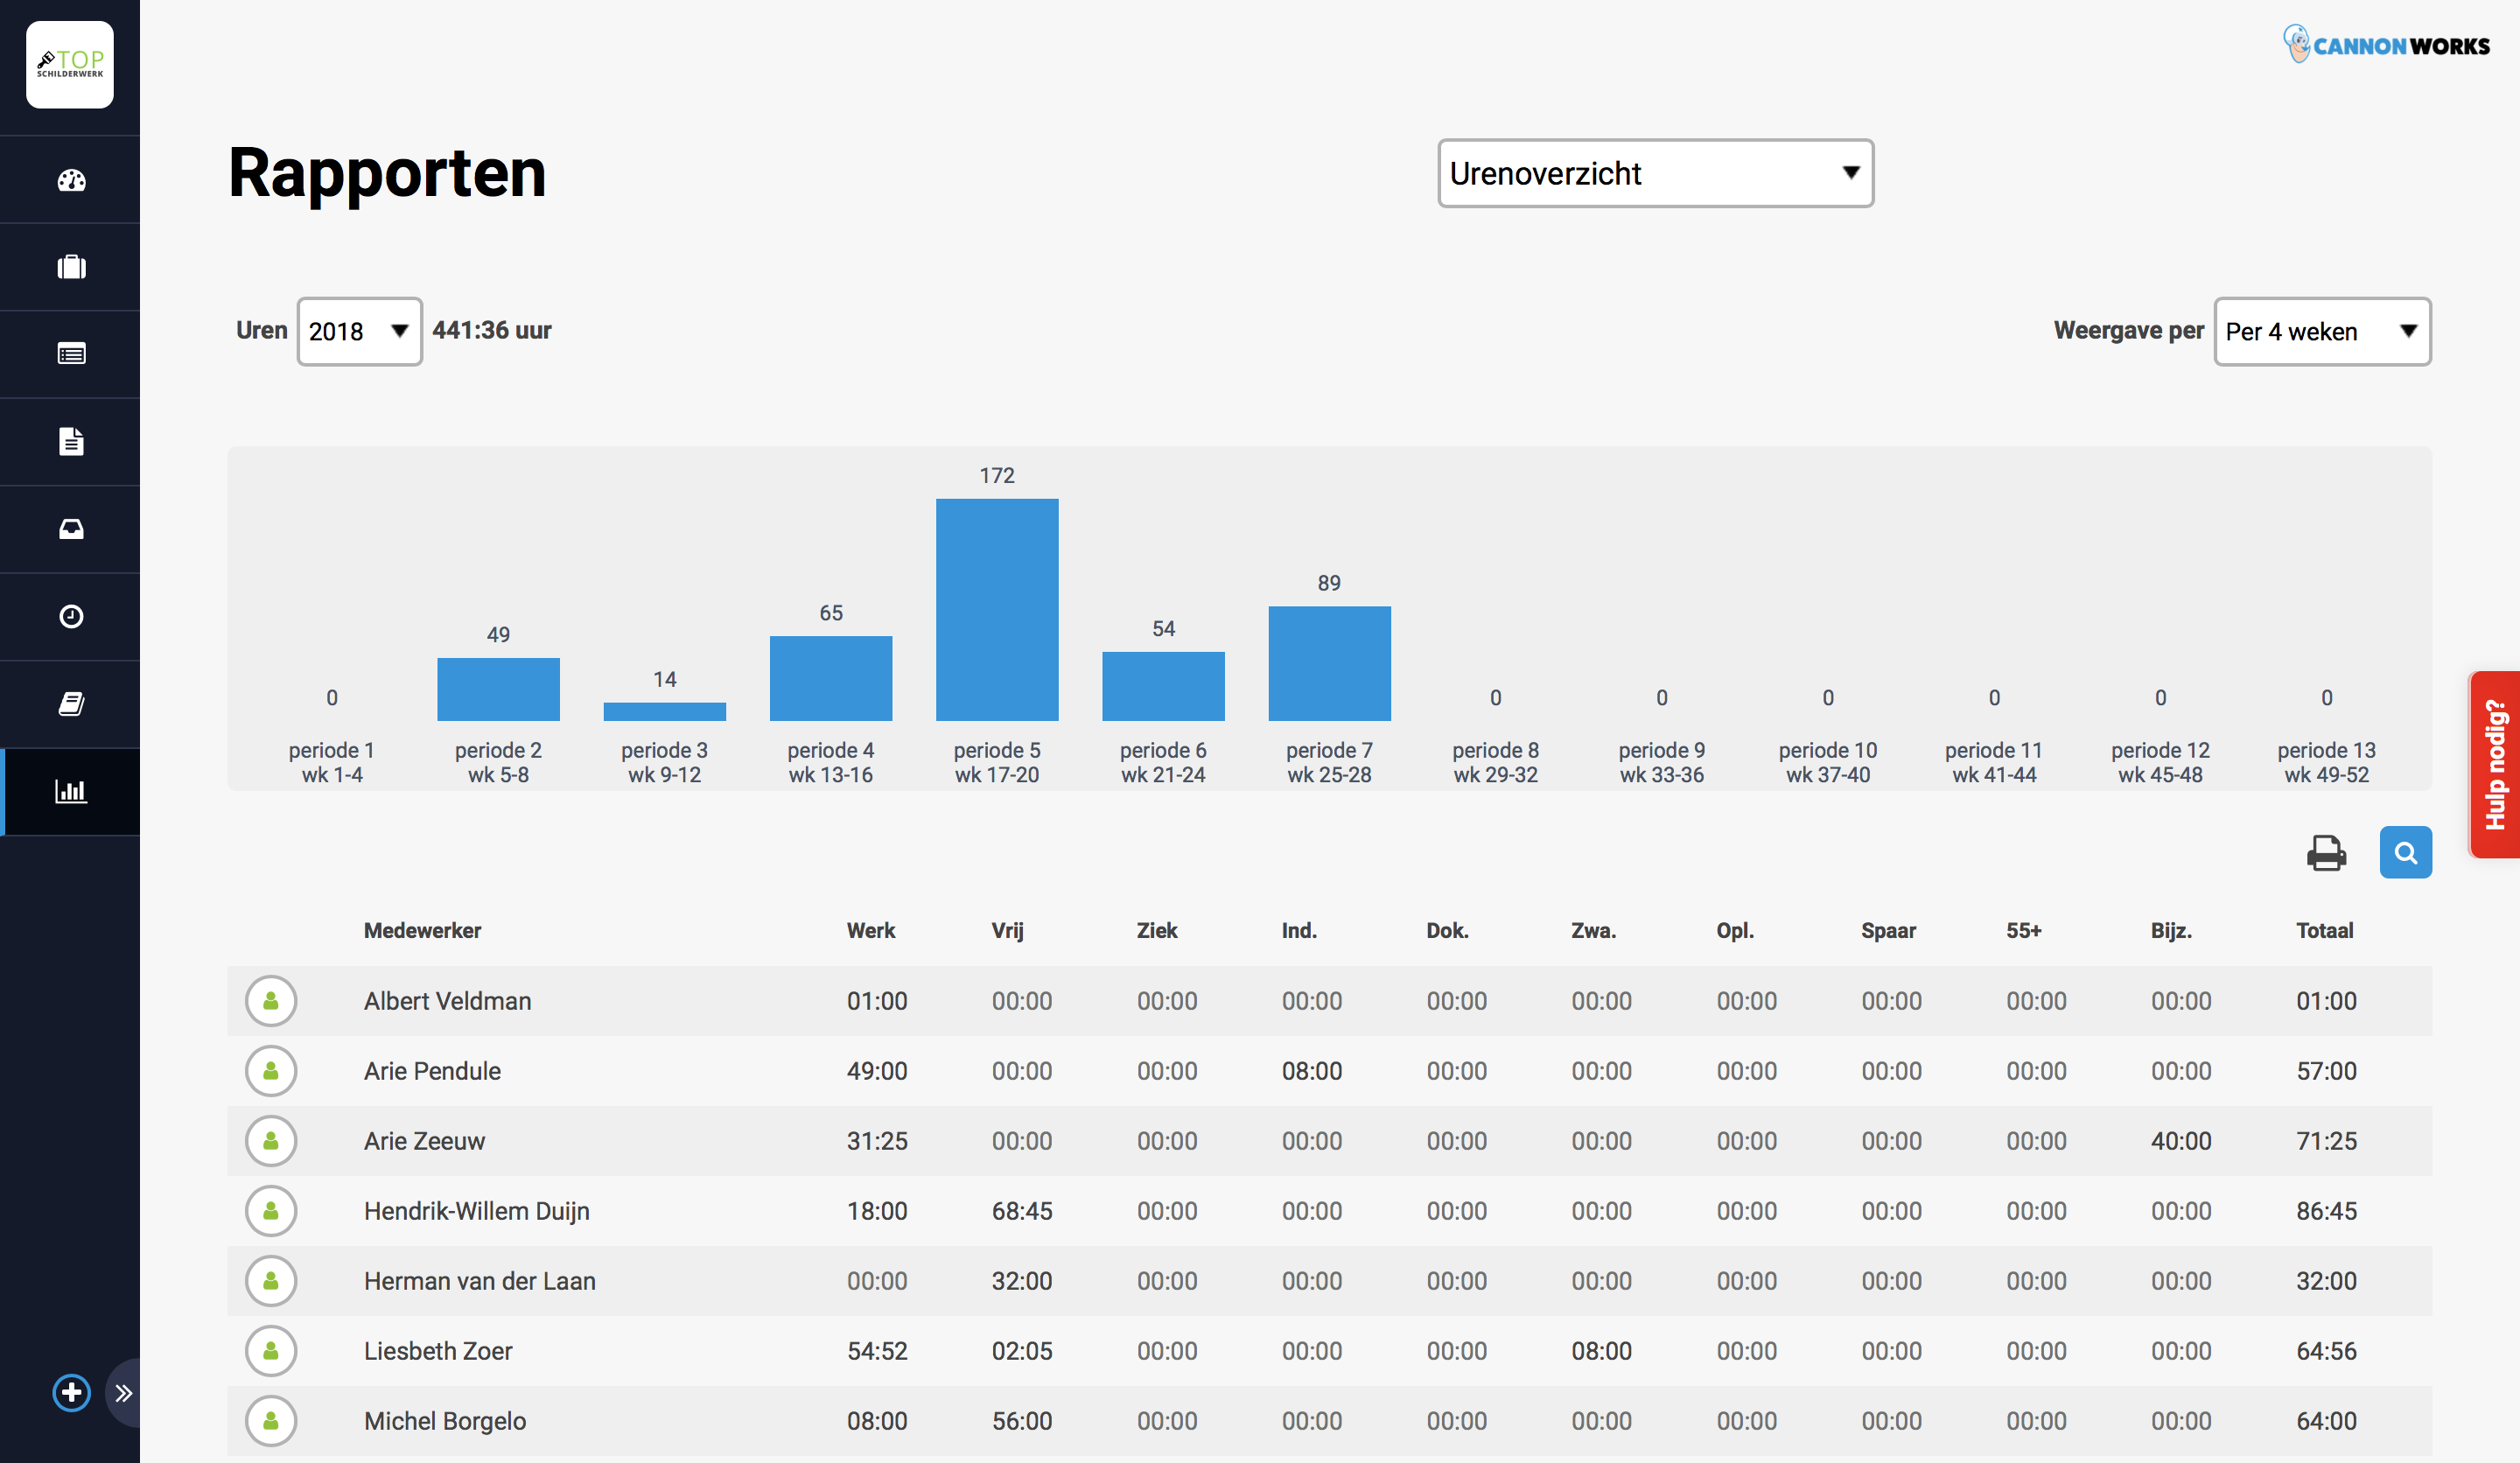This screenshot has height=1463, width=2520.
Task: Click the periode 7 bar (89)
Action: point(1329,663)
